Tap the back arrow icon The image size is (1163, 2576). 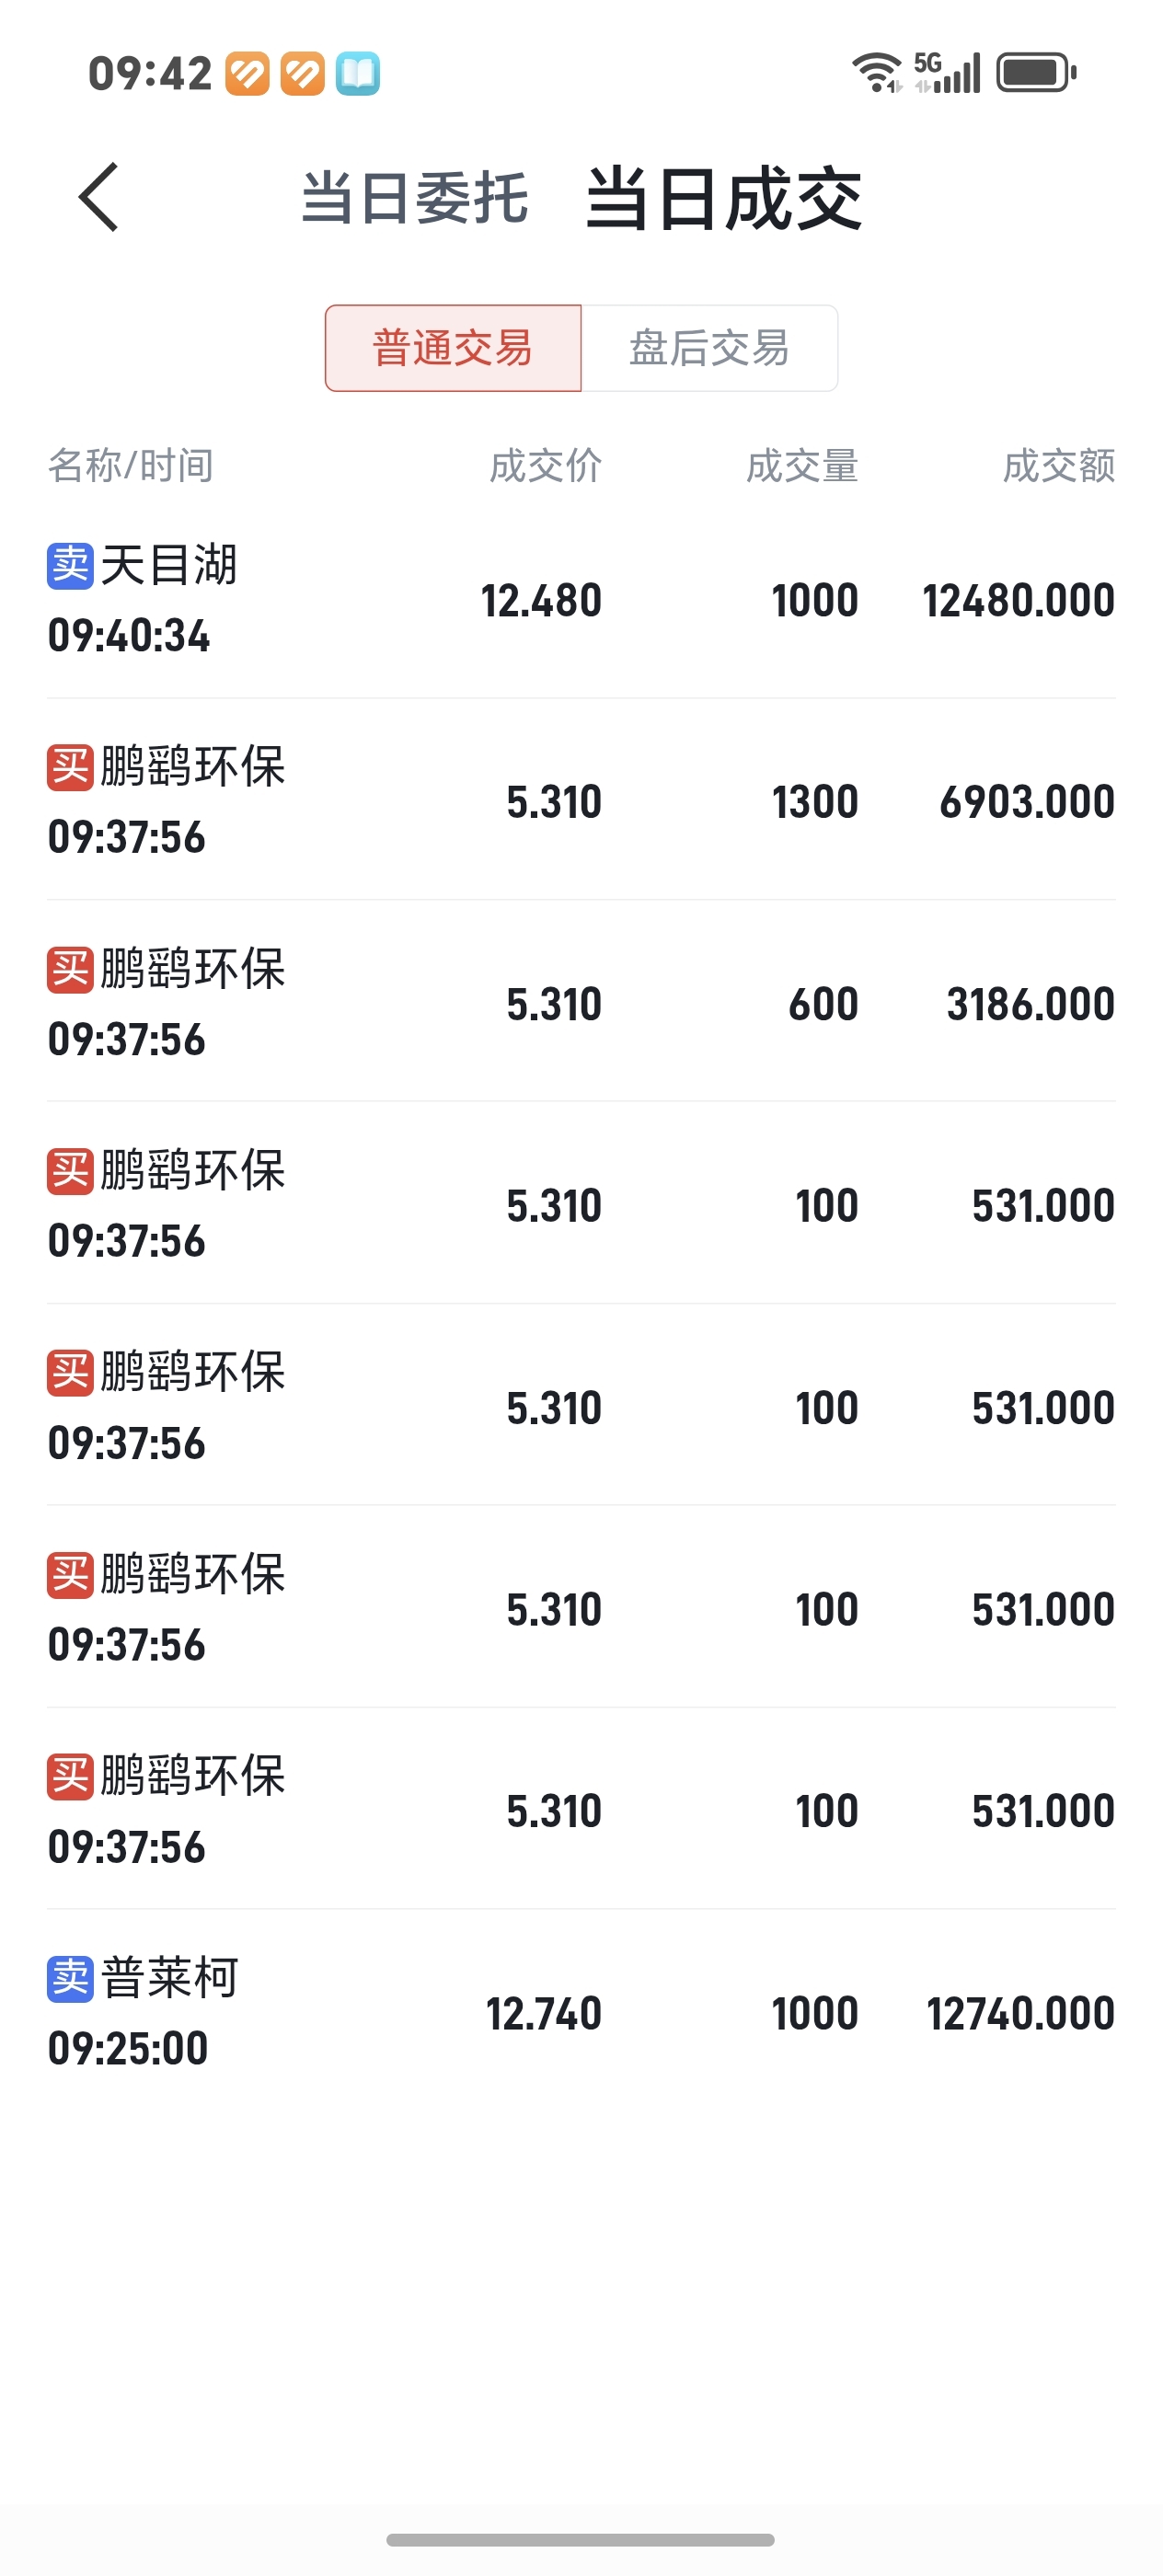click(x=98, y=197)
